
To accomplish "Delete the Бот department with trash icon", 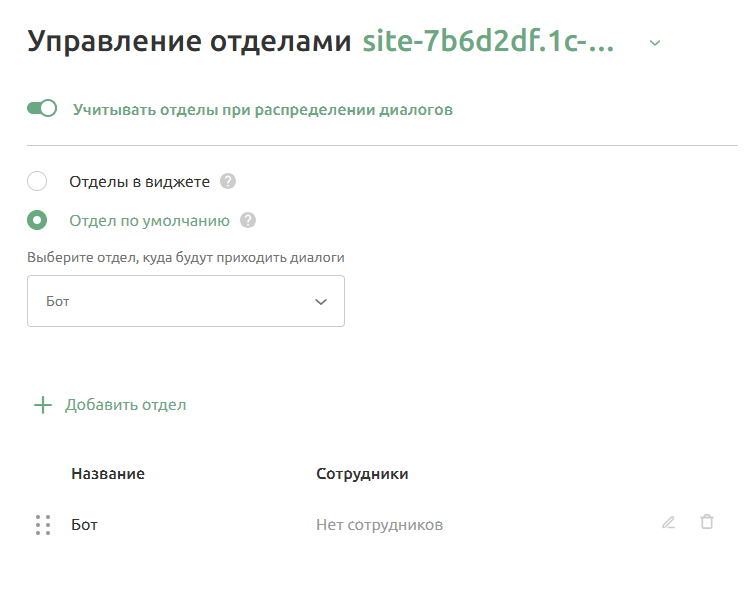I will [x=707, y=522].
